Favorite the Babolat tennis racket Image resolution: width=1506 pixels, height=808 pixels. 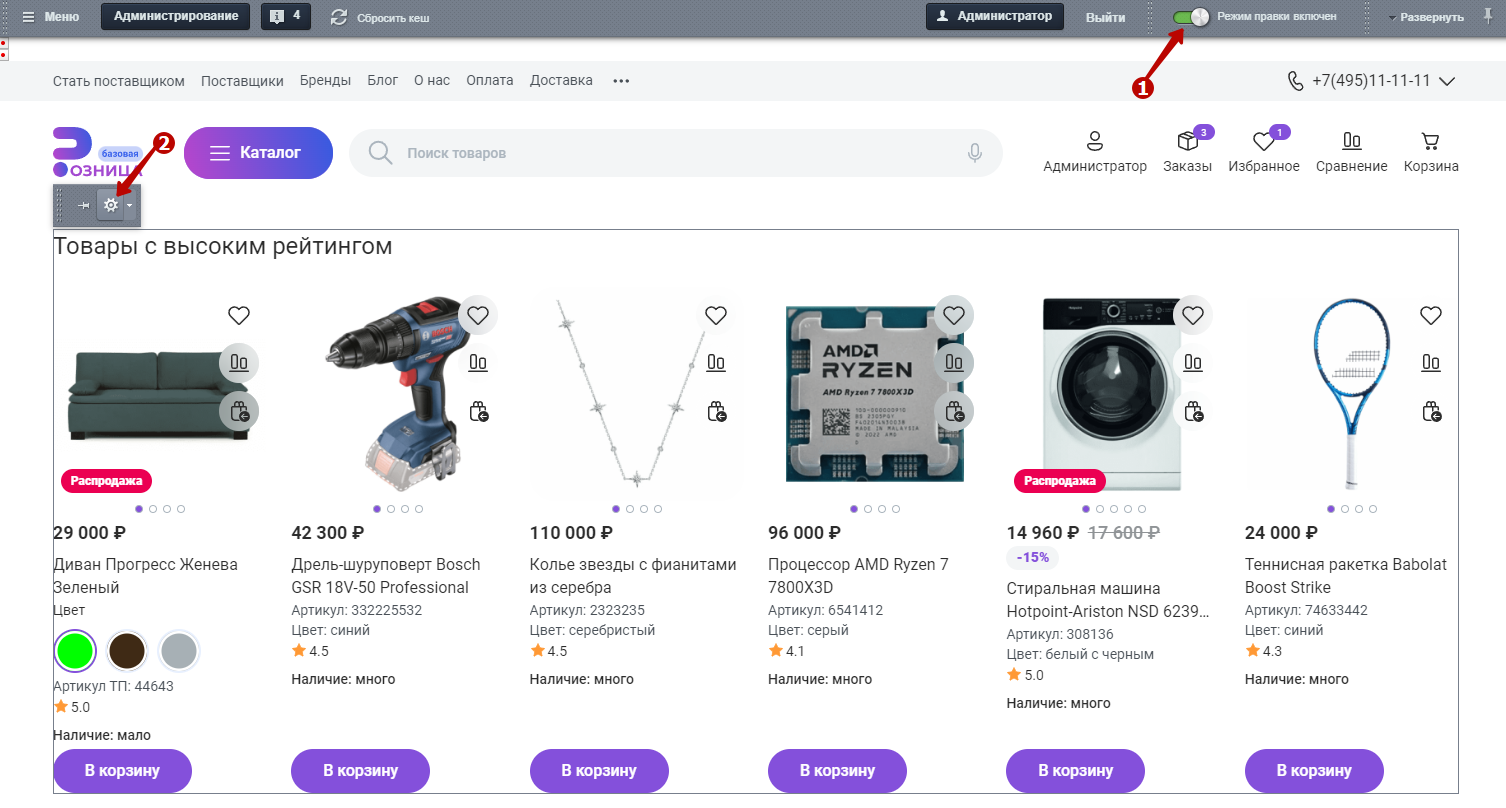[1431, 315]
